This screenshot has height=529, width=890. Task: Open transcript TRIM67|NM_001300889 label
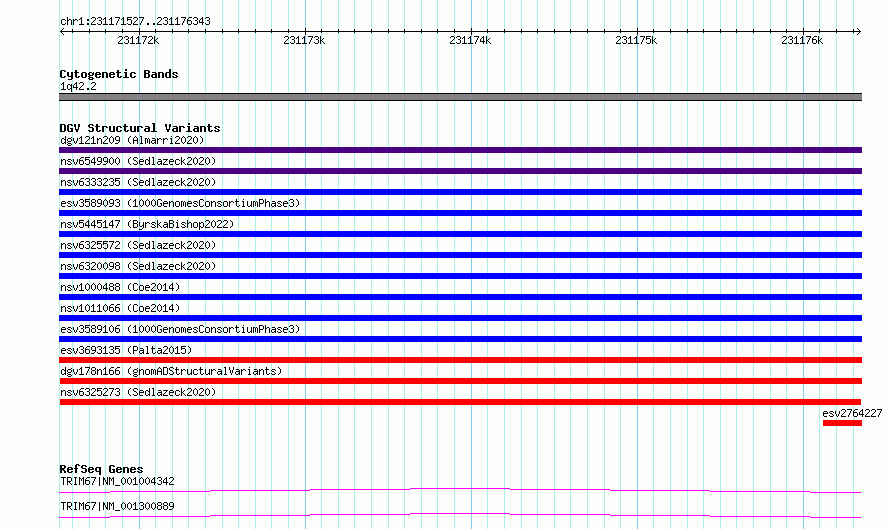pyautogui.click(x=117, y=506)
